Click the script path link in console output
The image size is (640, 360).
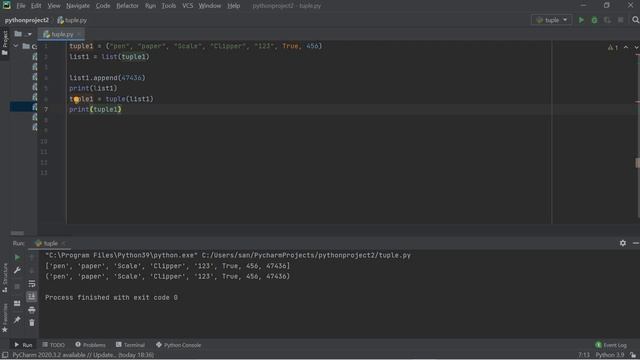pos(306,255)
